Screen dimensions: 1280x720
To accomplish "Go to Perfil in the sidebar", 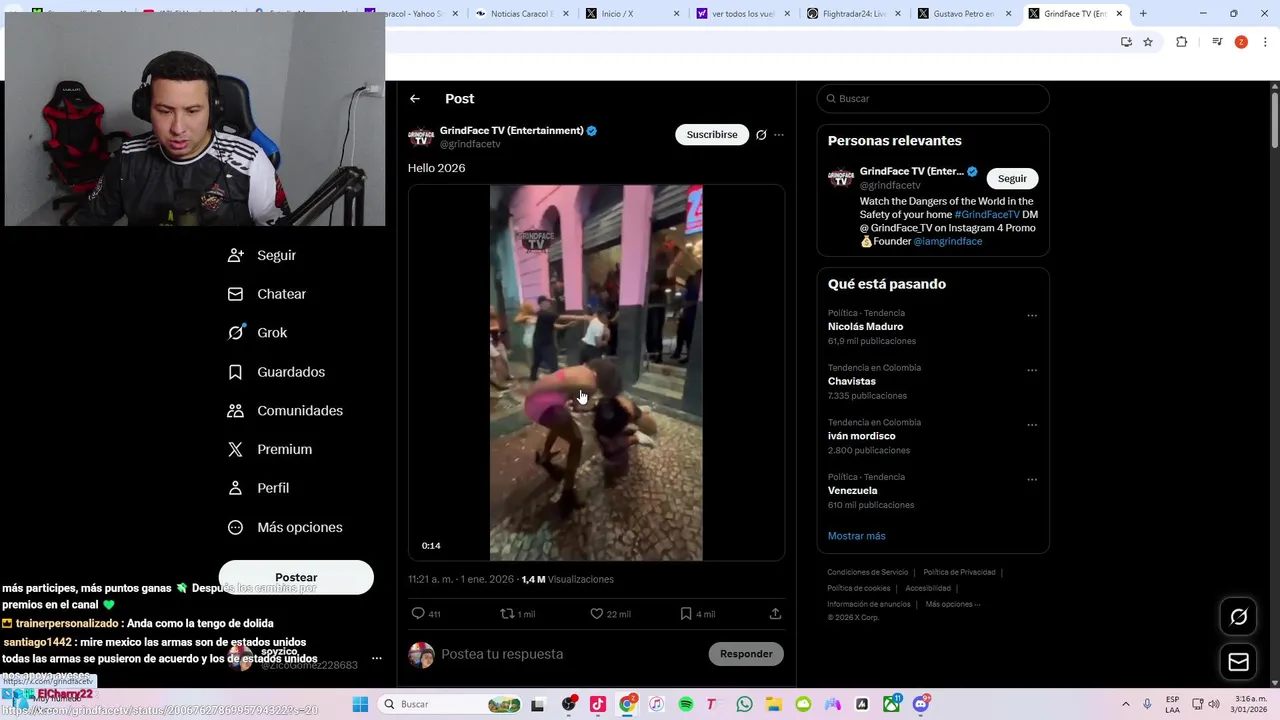I will [260, 488].
